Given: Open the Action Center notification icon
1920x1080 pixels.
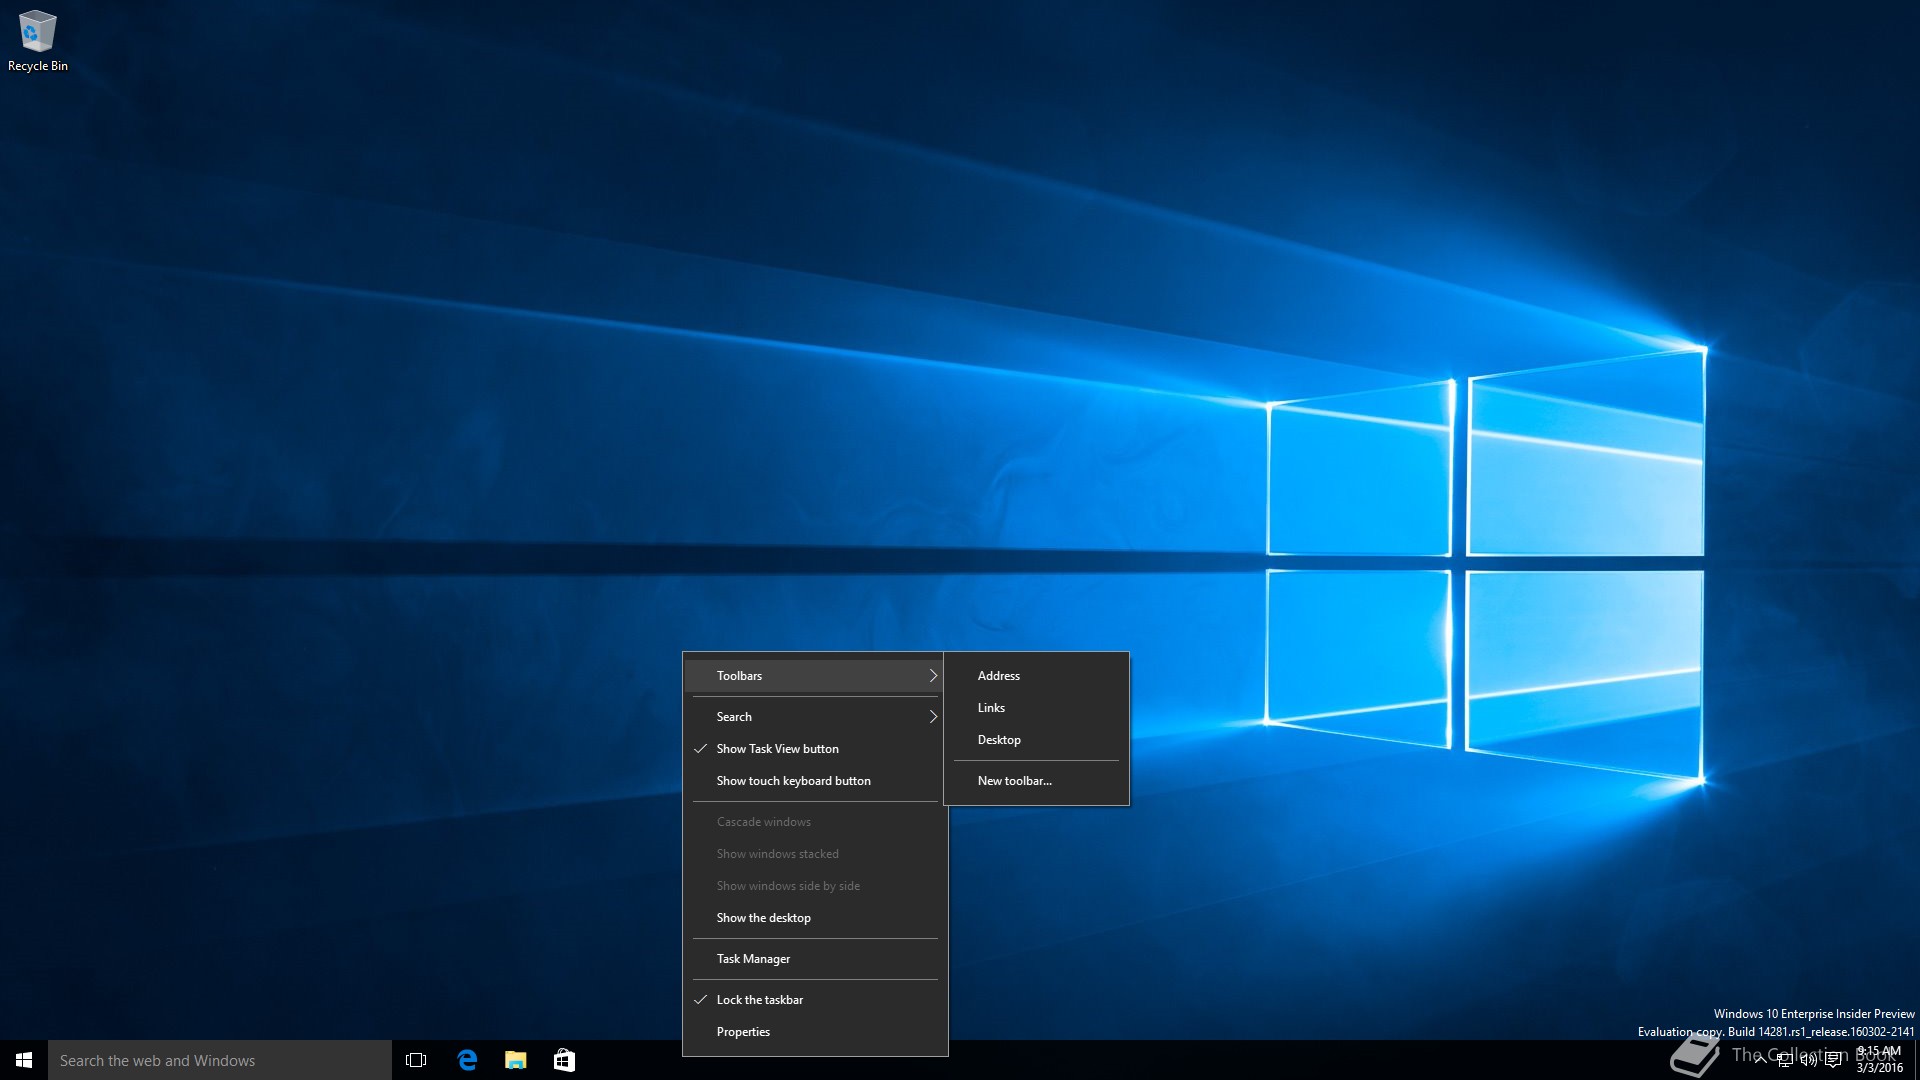Looking at the screenshot, I should pyautogui.click(x=1833, y=1060).
